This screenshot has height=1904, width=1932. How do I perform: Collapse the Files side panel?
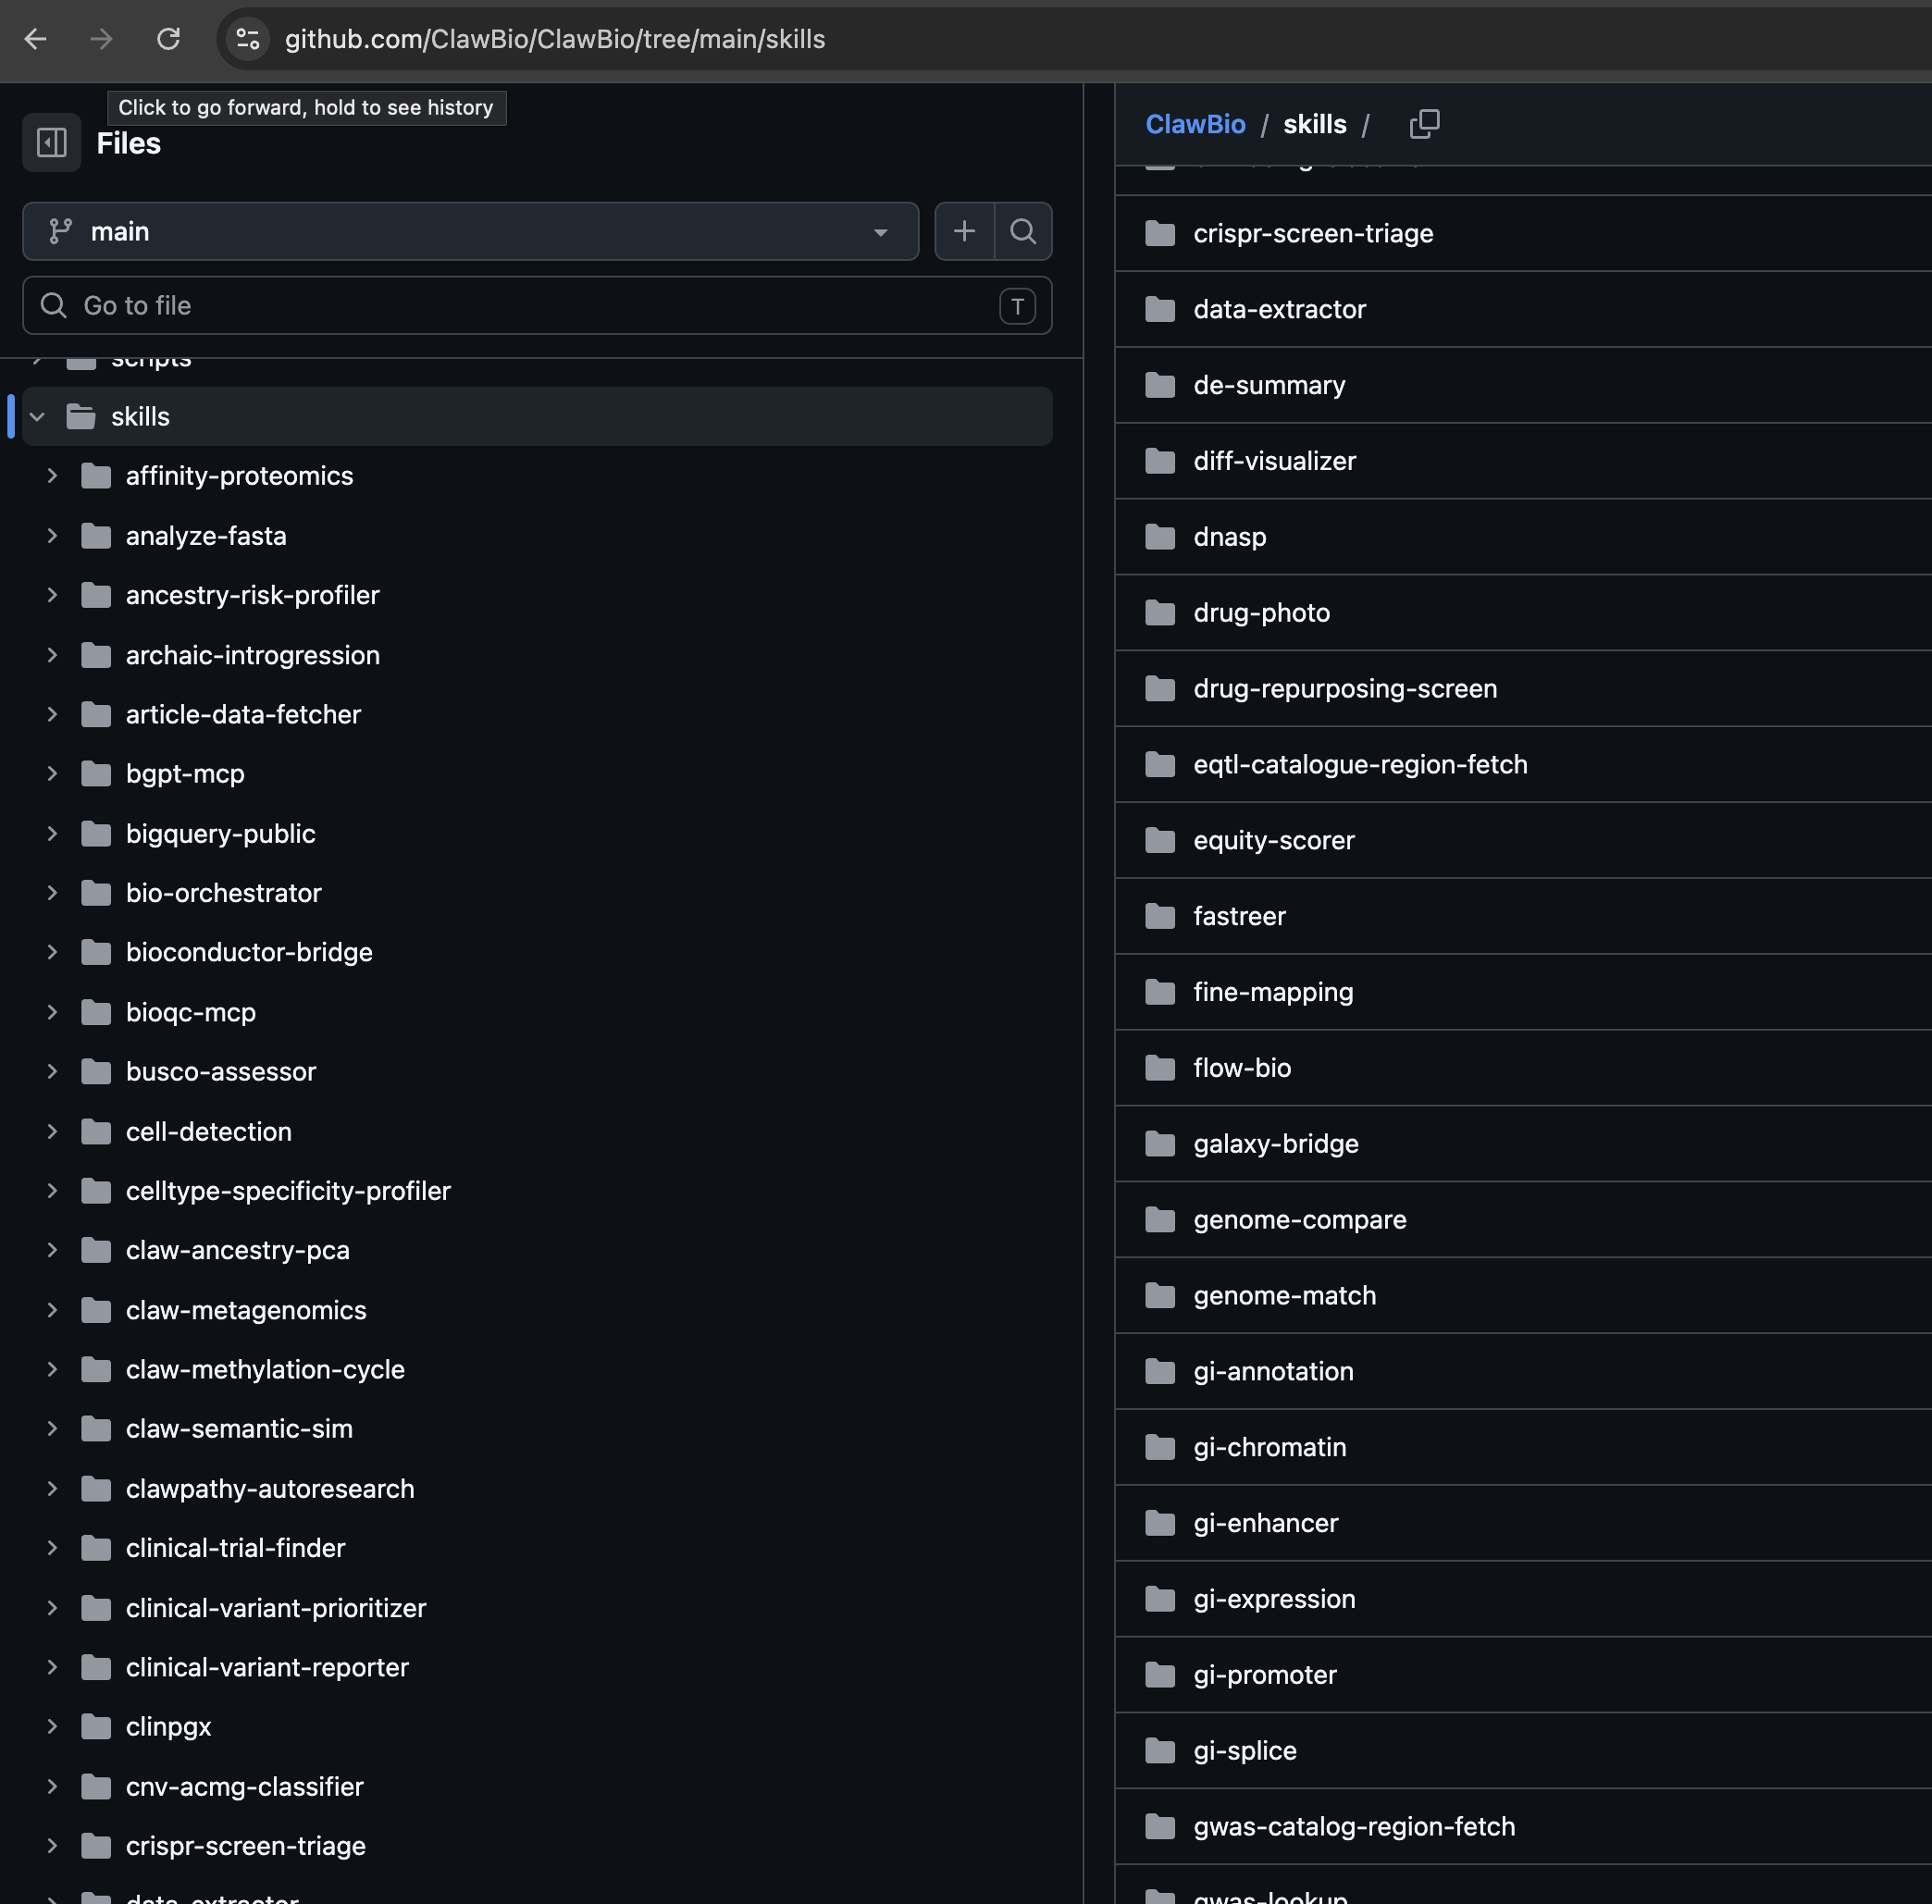coord(52,143)
